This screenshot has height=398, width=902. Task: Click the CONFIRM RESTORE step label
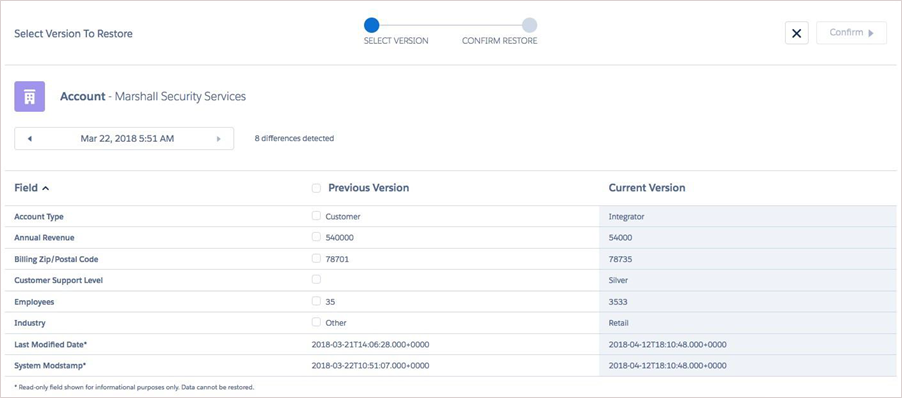coord(499,41)
